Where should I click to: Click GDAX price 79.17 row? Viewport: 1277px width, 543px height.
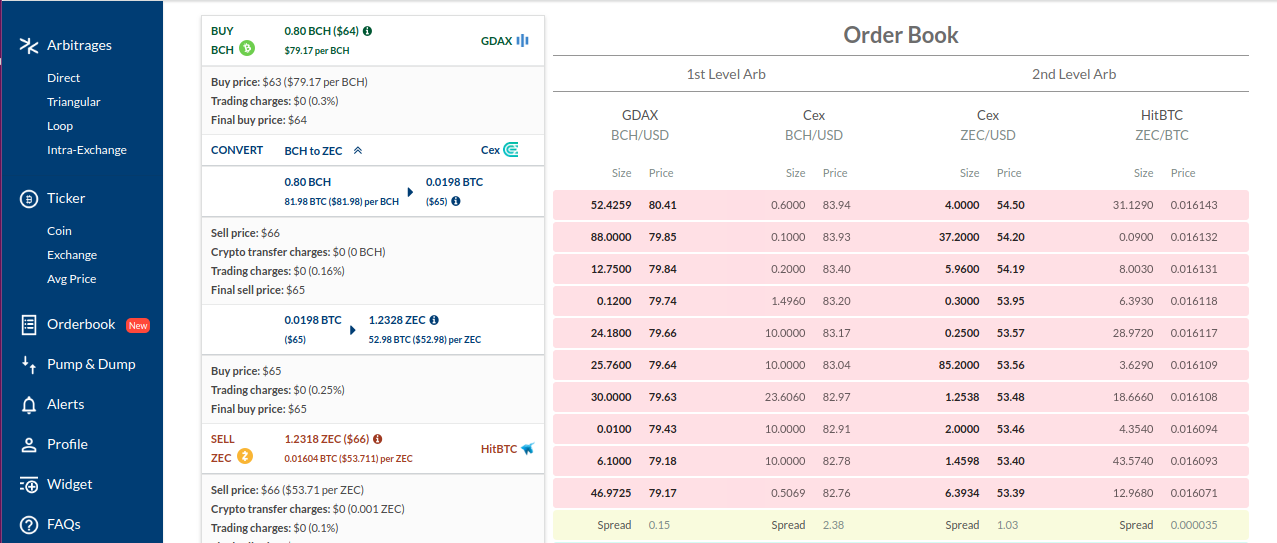(662, 493)
